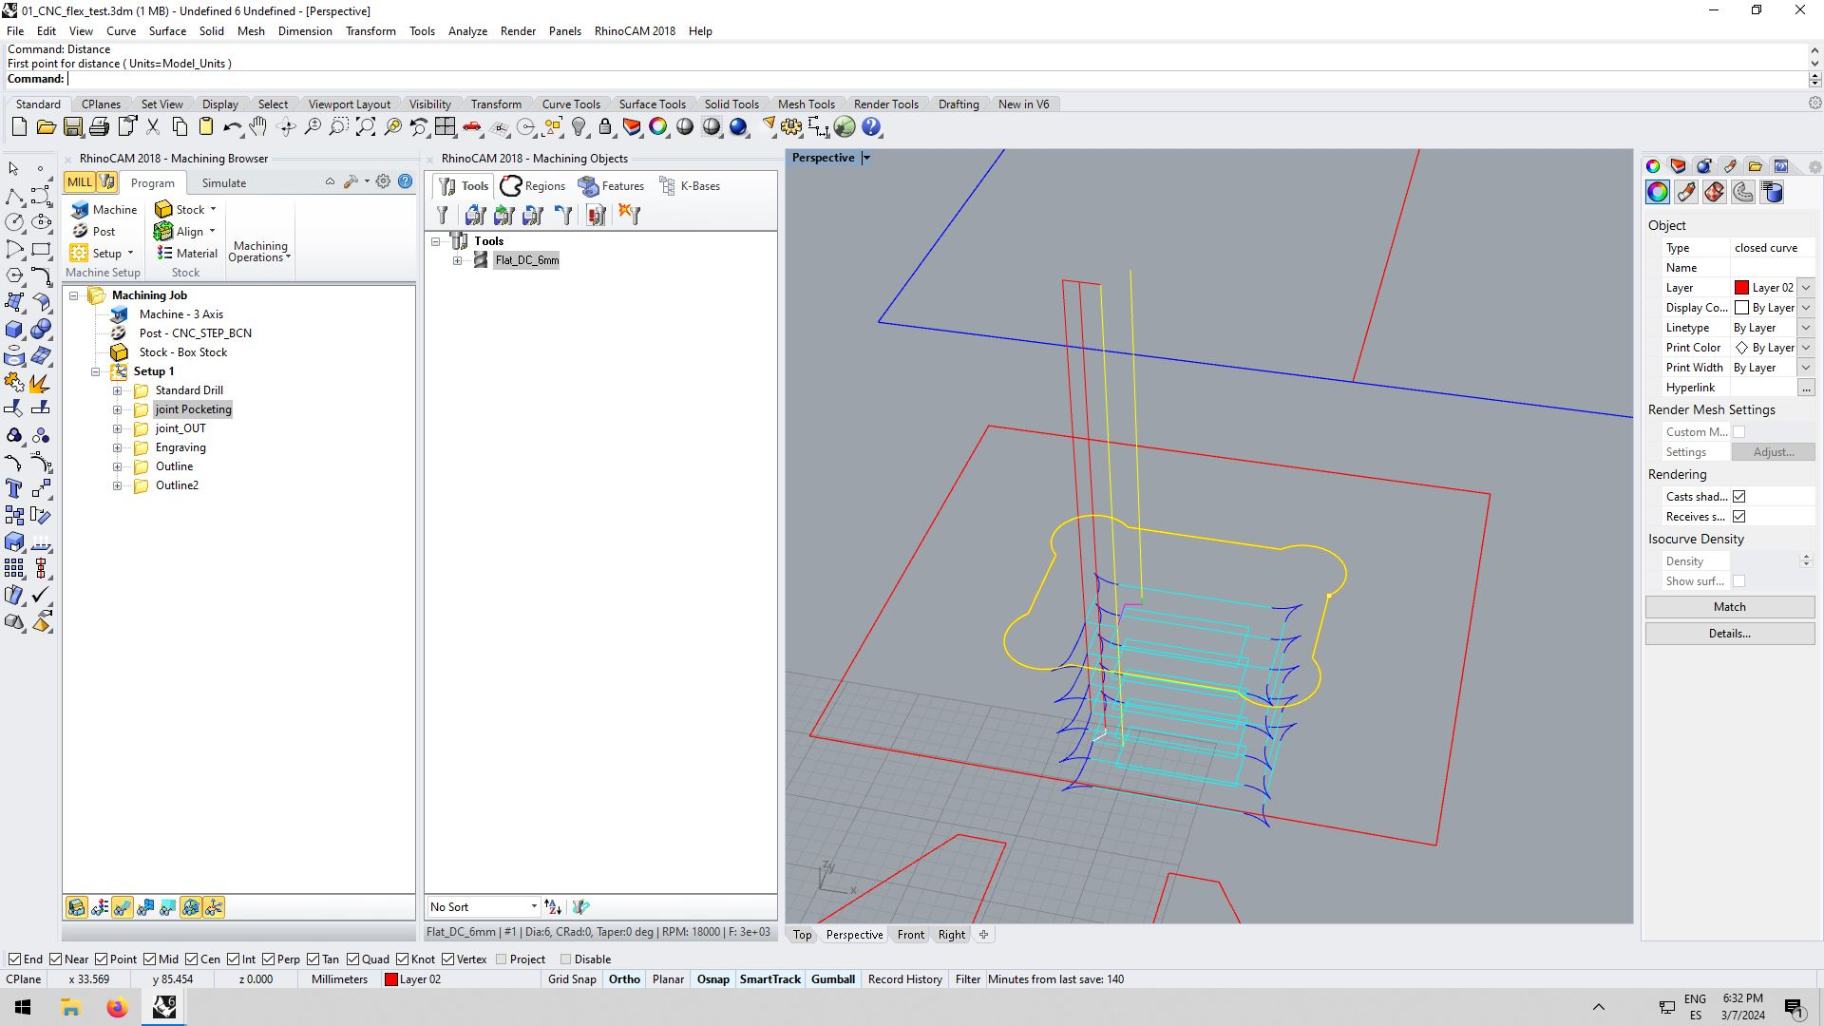Toggle the Mid osnap checkbox
1824x1026 pixels.
tap(149, 959)
